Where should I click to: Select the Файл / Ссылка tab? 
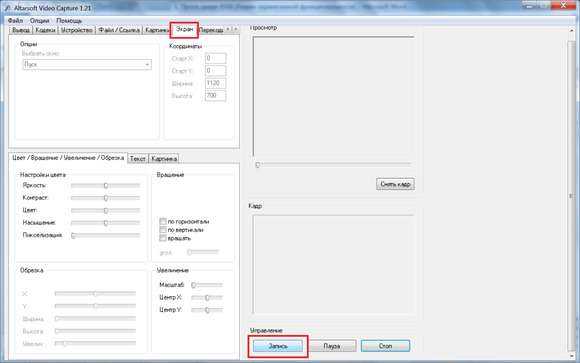tap(119, 30)
